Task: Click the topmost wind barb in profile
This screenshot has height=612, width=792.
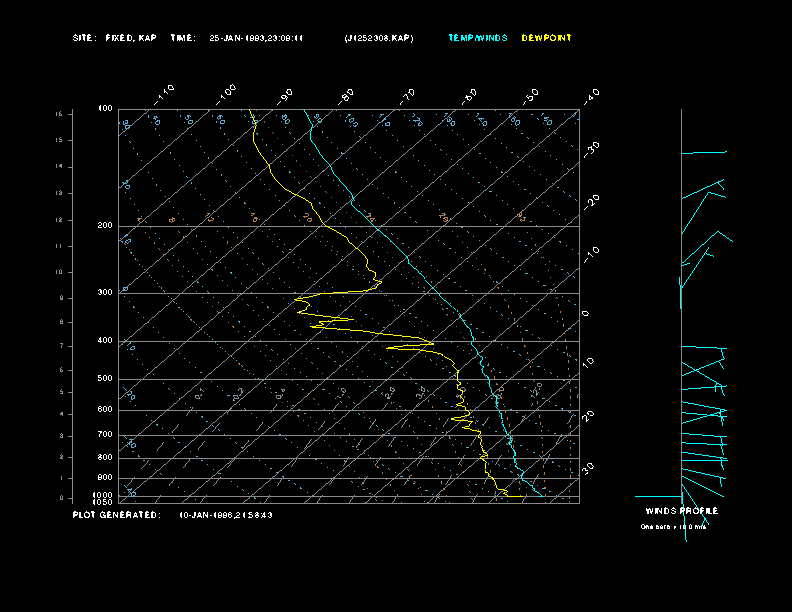Action: [704, 153]
